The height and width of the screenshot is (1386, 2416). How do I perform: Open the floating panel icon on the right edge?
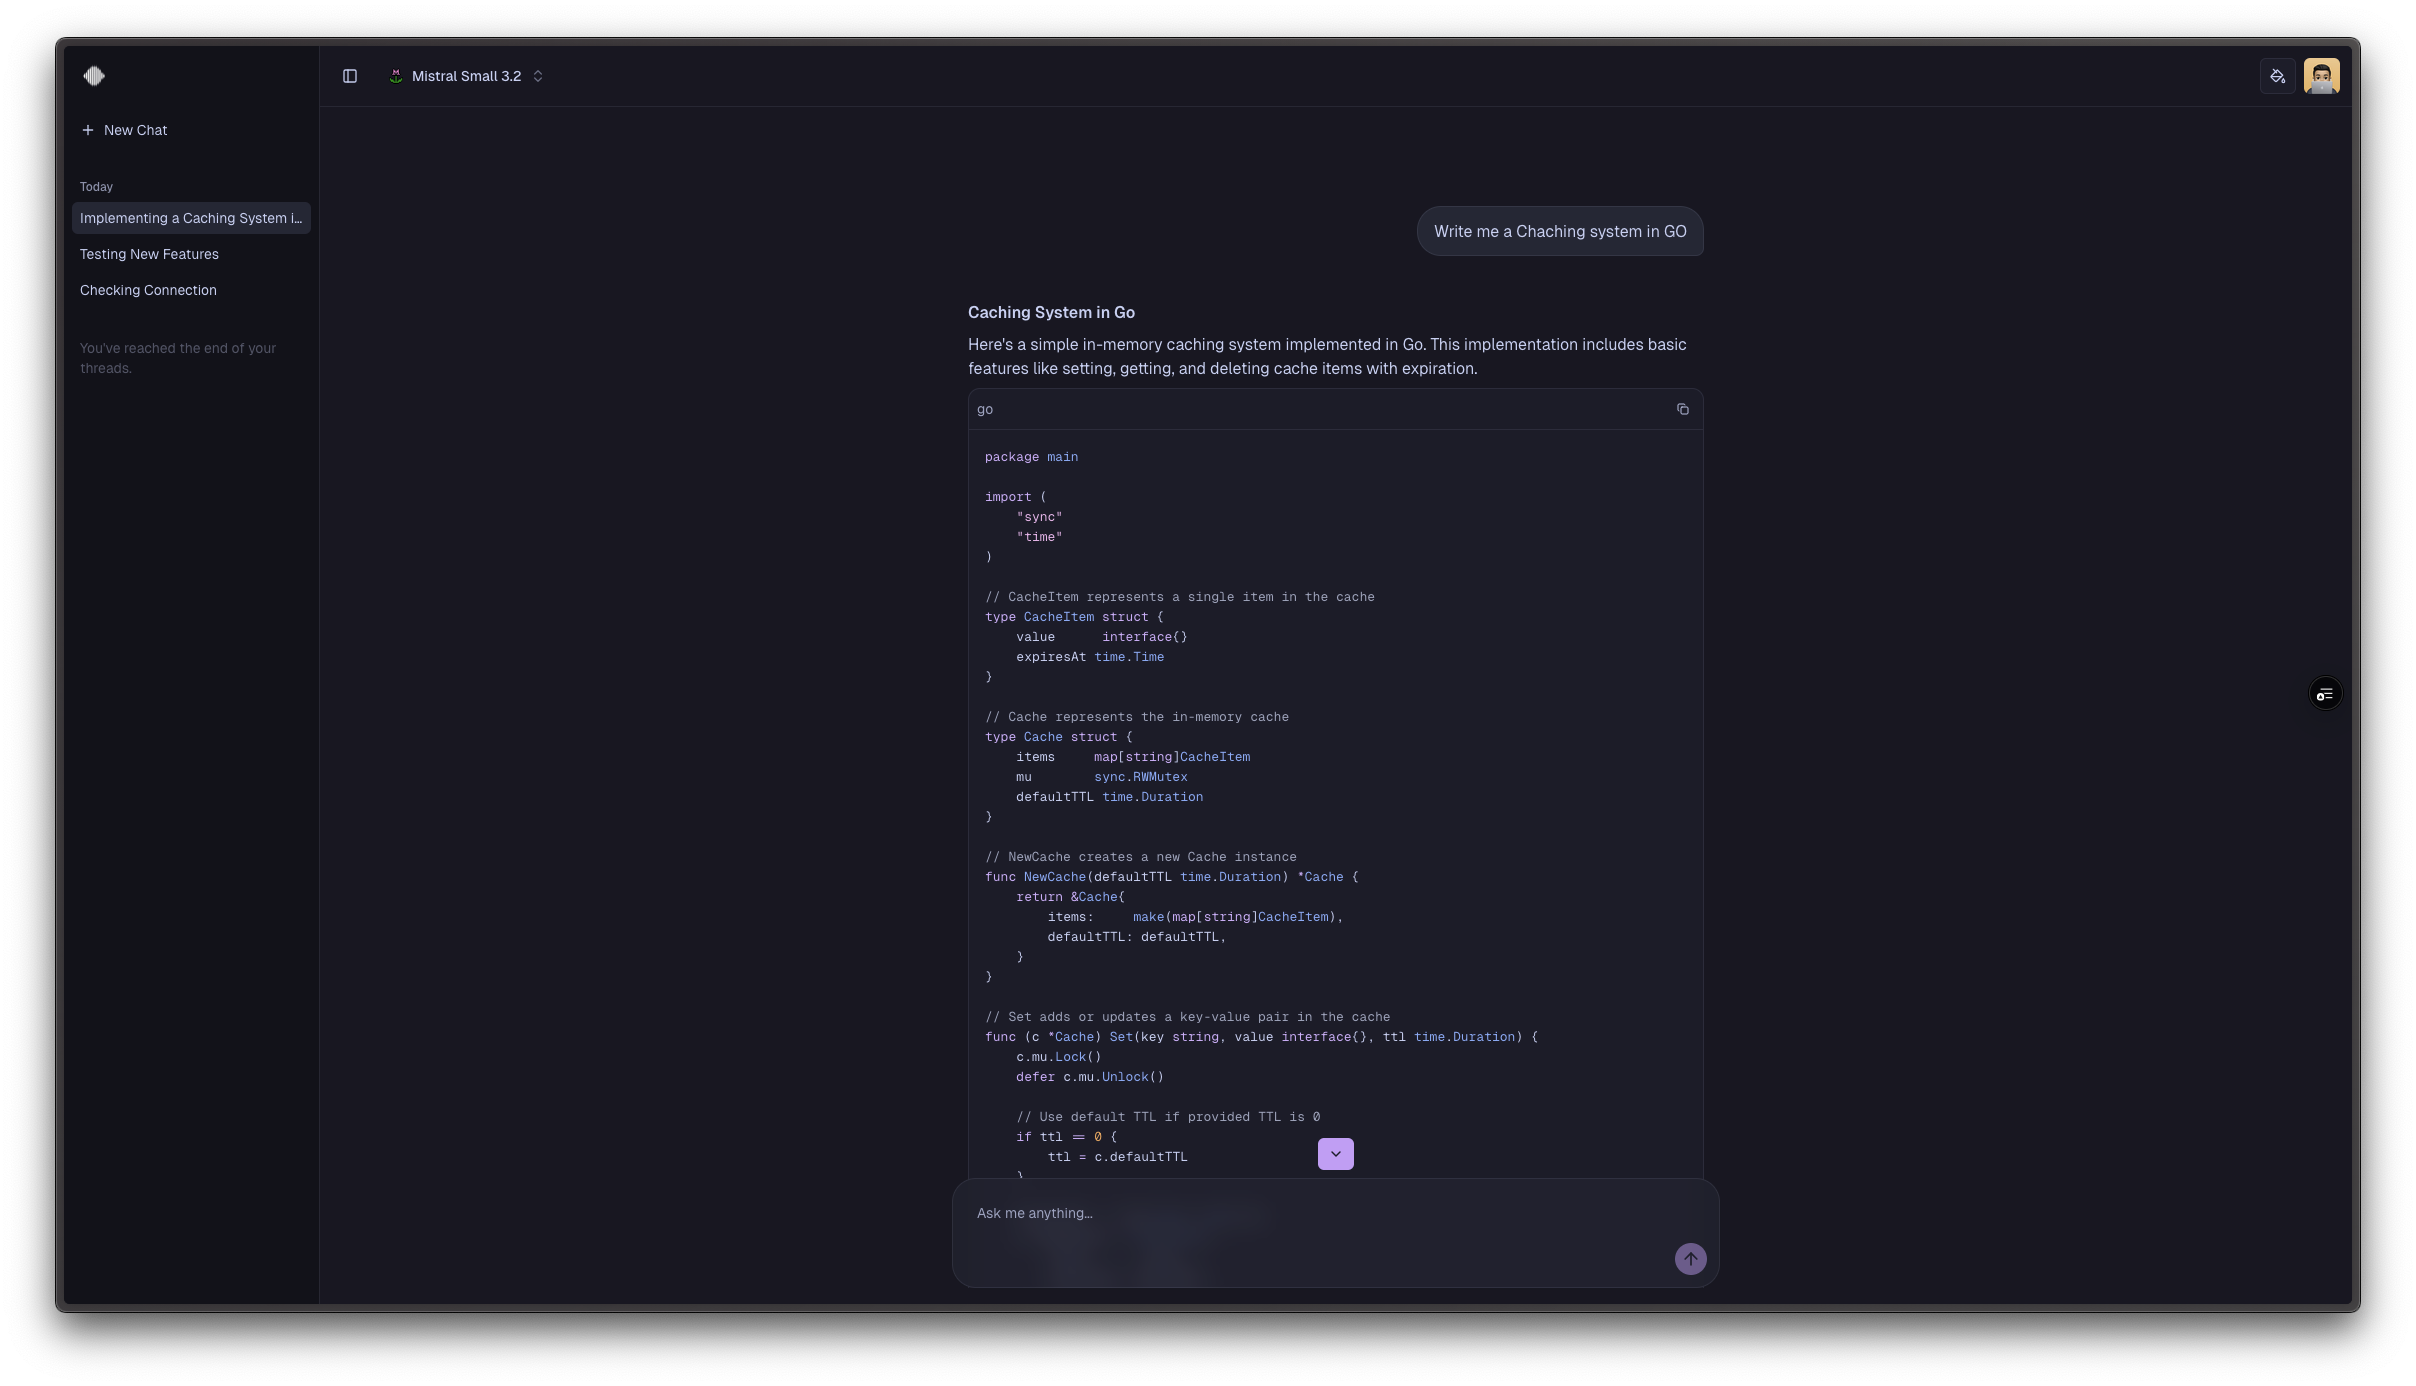[x=2325, y=694]
